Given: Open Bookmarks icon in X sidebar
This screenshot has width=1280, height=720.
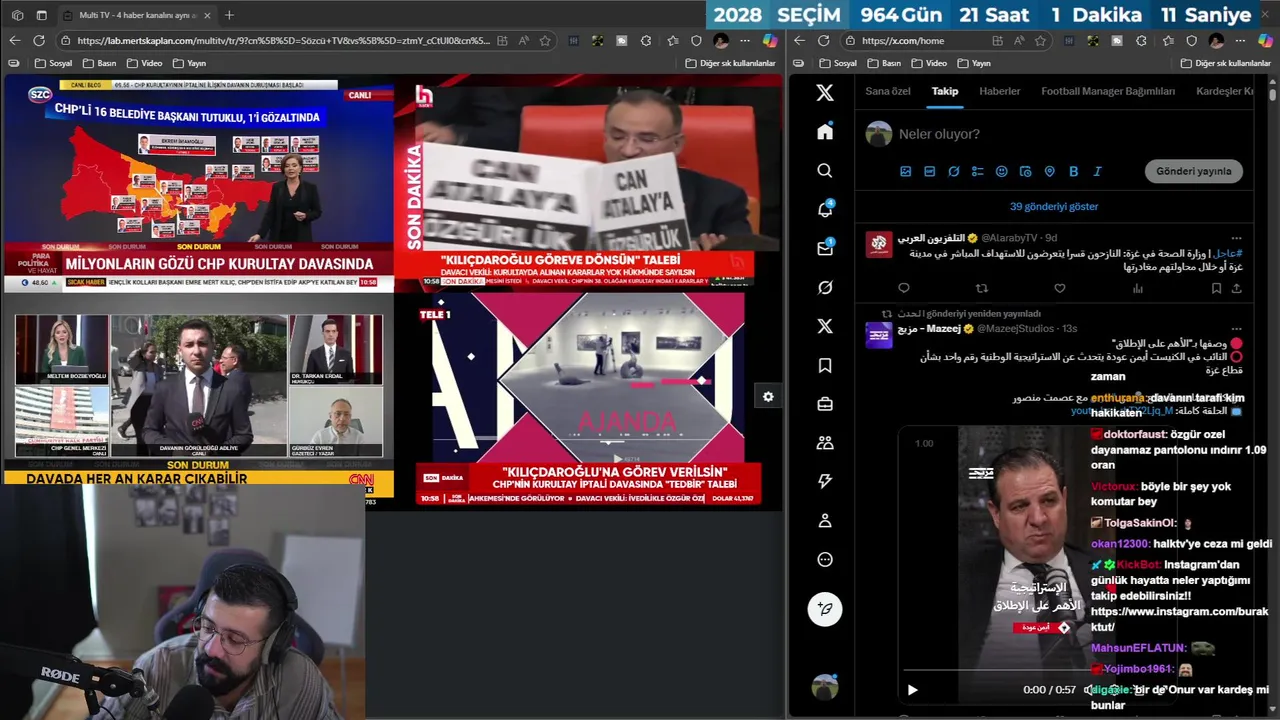Looking at the screenshot, I should click(x=825, y=365).
